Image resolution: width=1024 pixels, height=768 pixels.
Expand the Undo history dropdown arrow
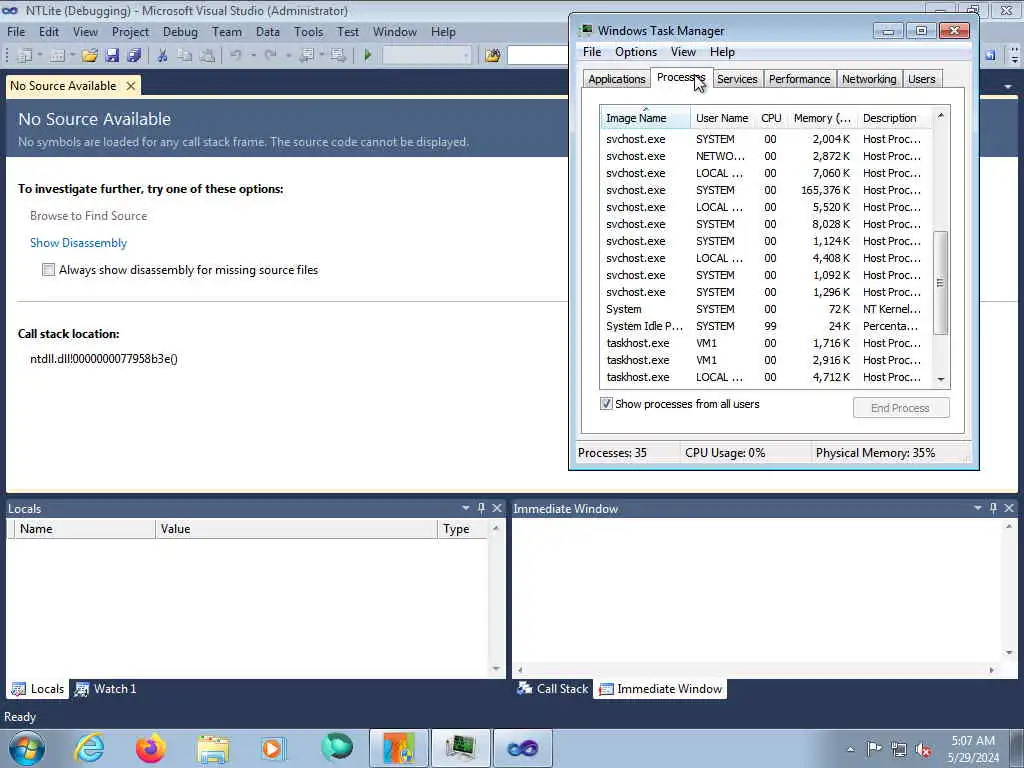(x=252, y=56)
